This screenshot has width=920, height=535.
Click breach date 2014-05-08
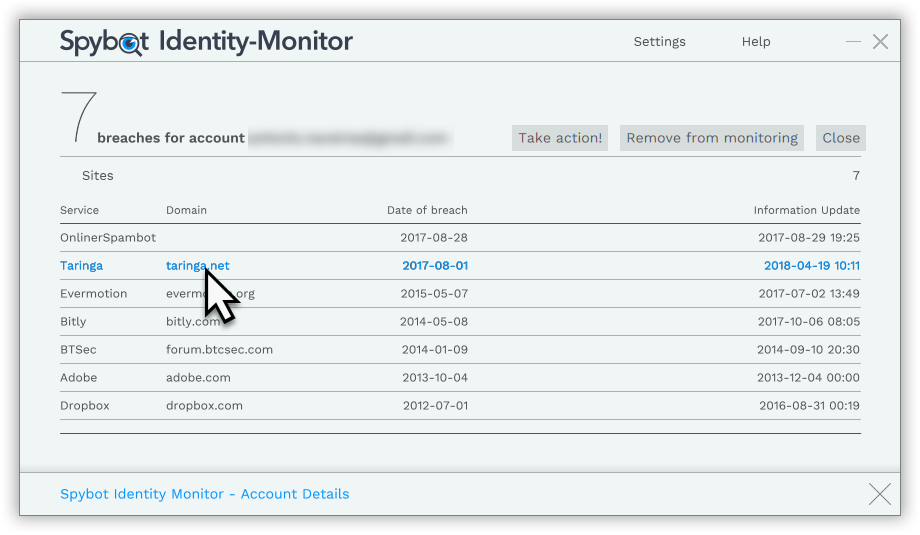click(434, 321)
